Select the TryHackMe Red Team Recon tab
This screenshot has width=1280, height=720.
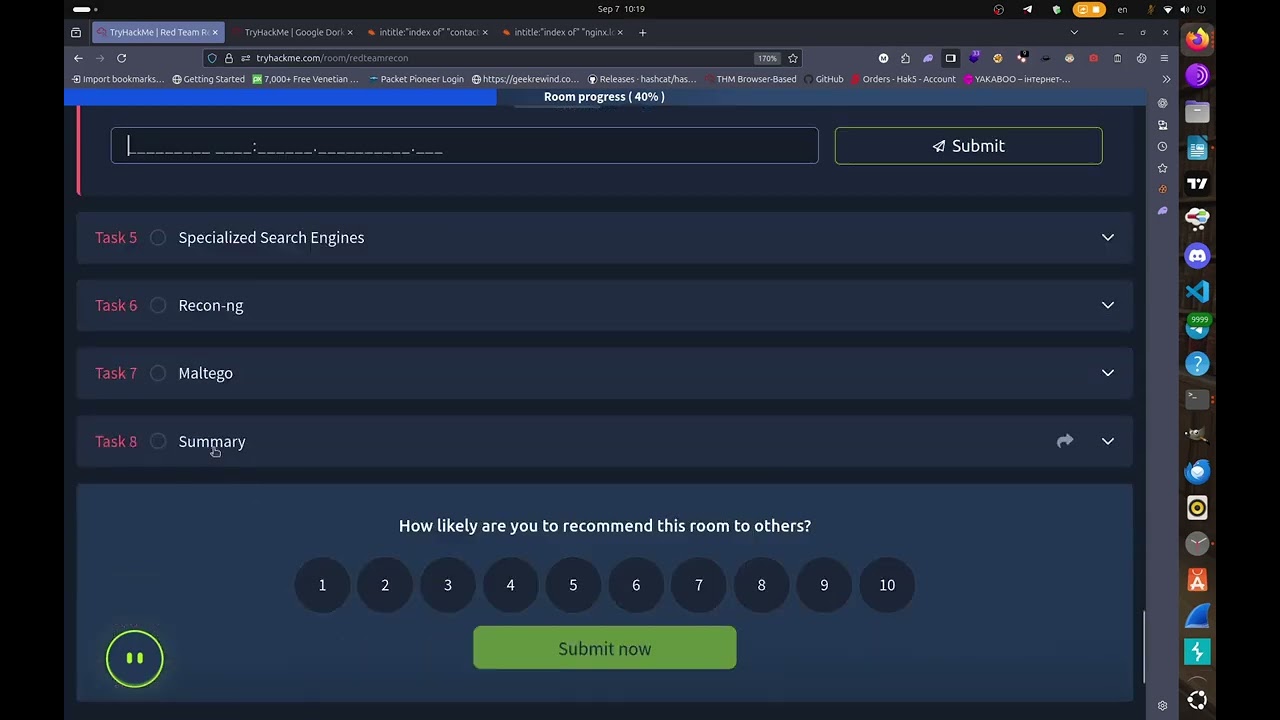tap(158, 32)
